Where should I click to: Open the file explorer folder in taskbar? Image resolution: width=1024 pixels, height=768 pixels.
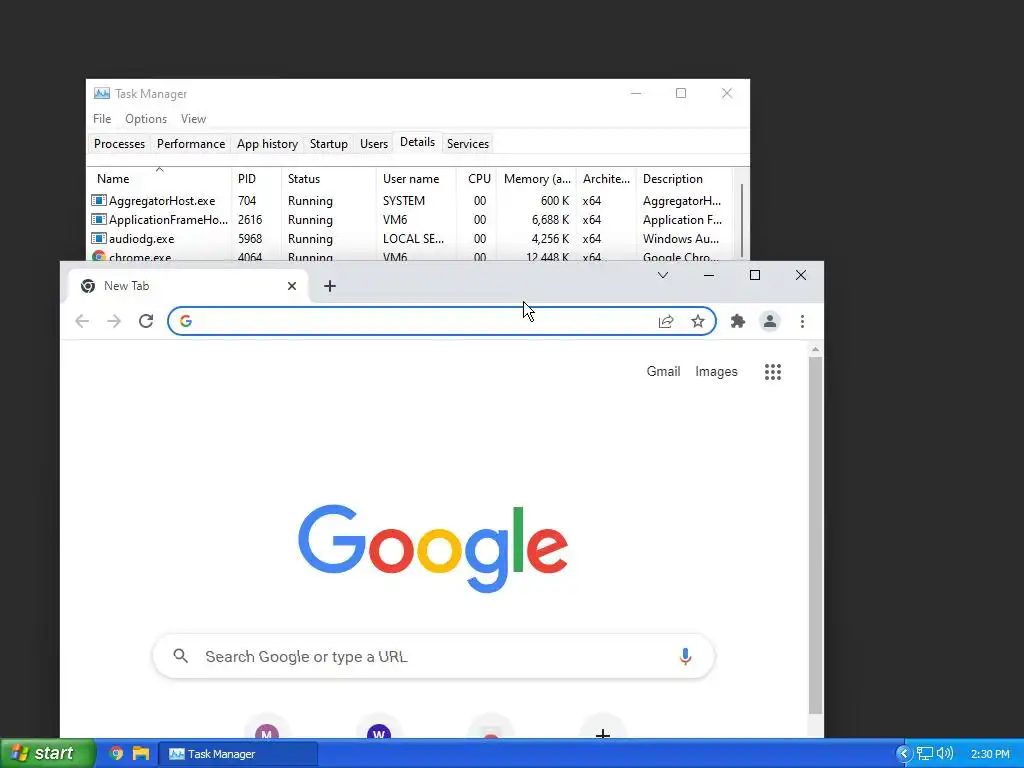[x=140, y=753]
